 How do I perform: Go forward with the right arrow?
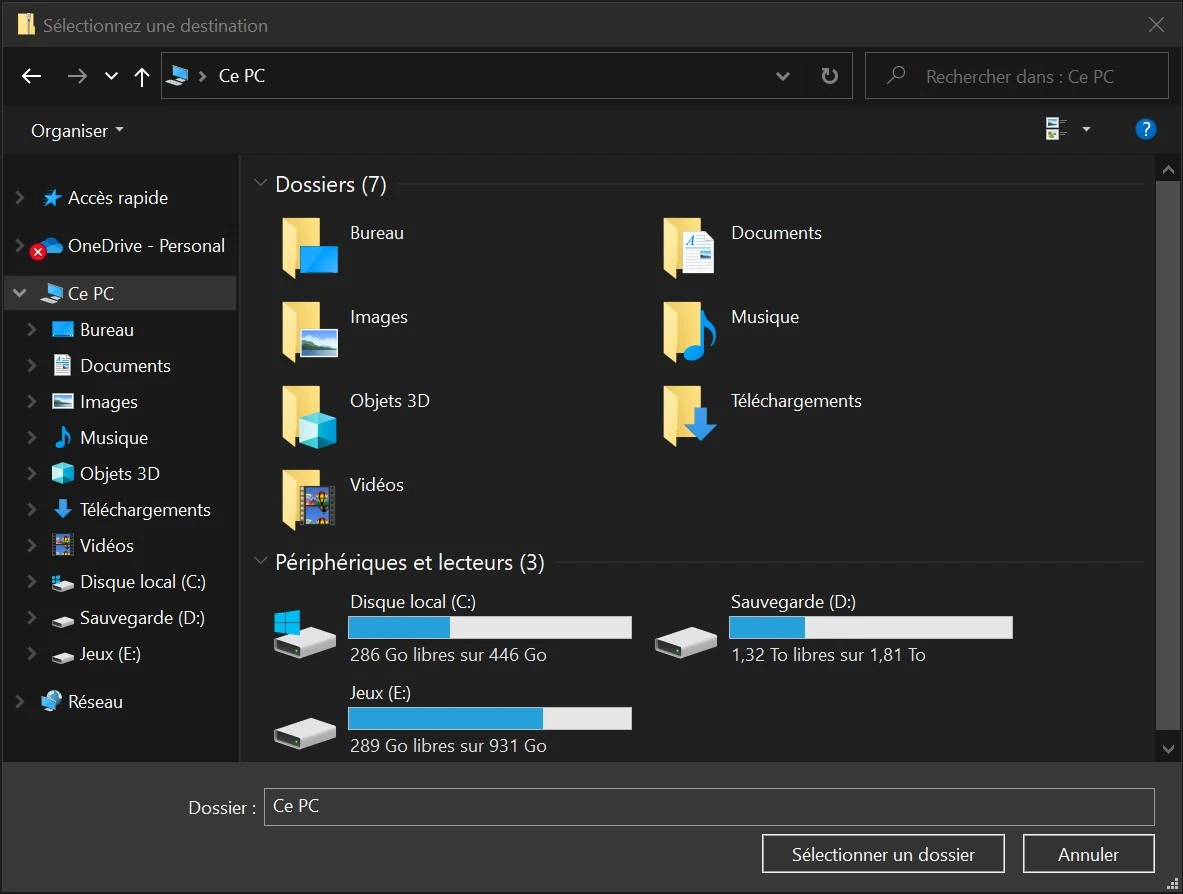(x=77, y=76)
